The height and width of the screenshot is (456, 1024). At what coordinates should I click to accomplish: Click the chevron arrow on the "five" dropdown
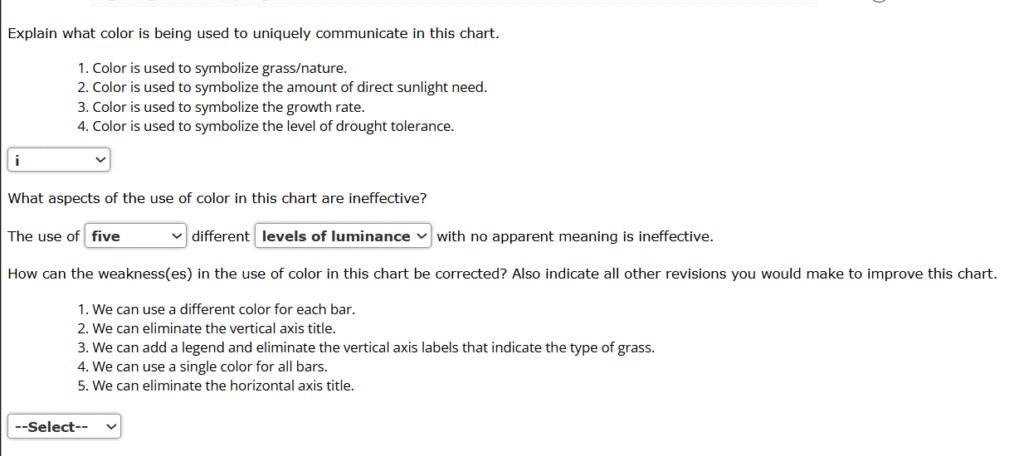[x=177, y=237]
